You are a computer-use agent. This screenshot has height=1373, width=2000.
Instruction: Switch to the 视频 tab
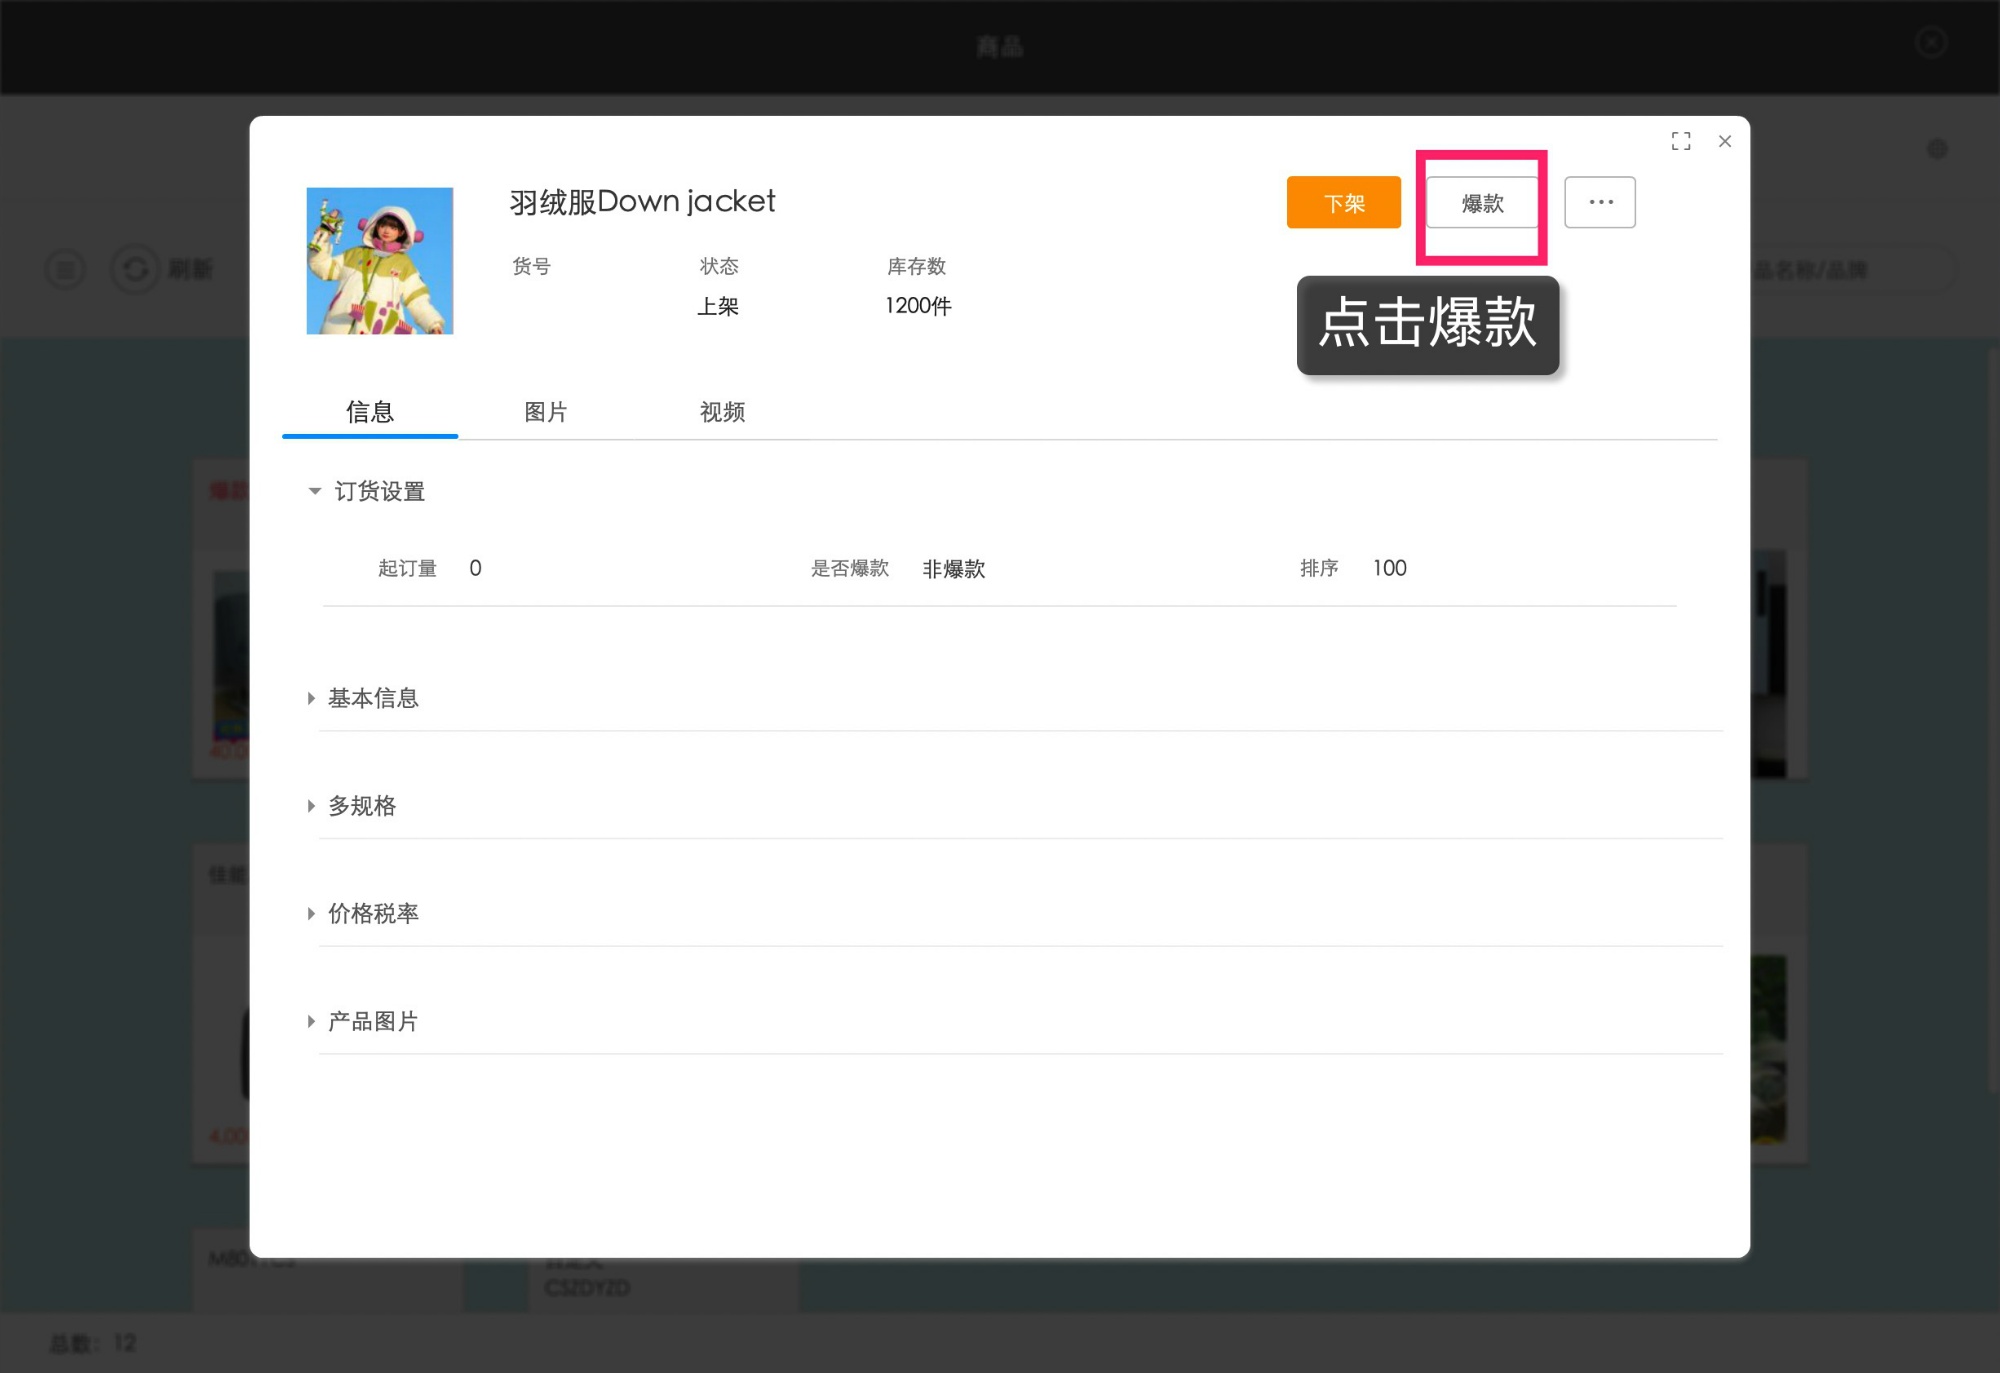pyautogui.click(x=723, y=412)
